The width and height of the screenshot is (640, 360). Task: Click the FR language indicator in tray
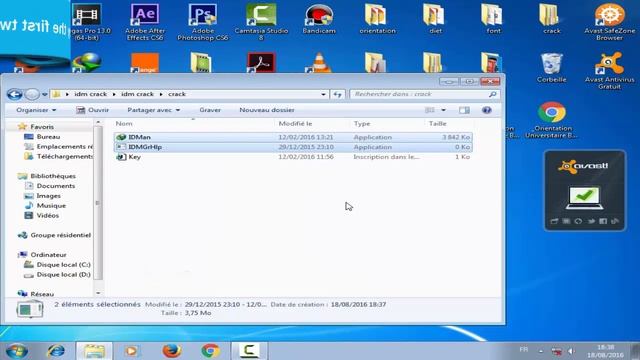pos(524,350)
